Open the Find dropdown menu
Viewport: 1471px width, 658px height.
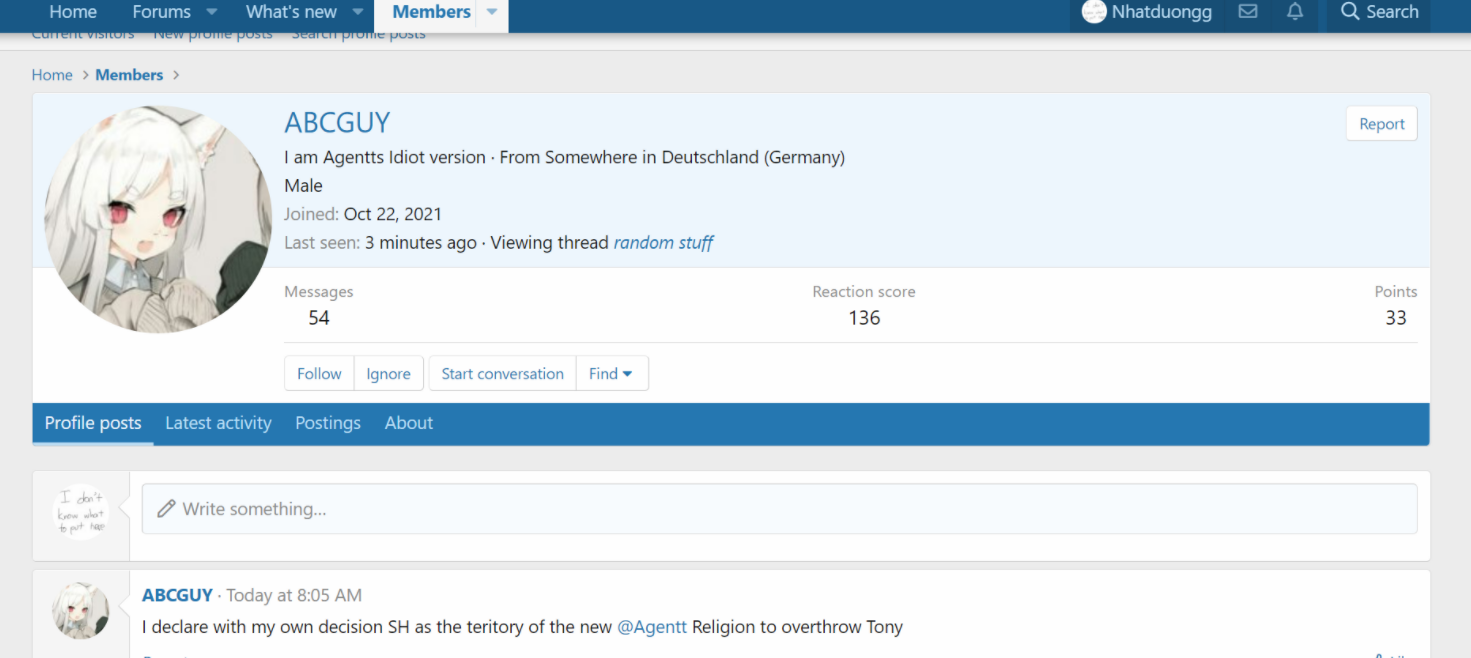tap(611, 374)
